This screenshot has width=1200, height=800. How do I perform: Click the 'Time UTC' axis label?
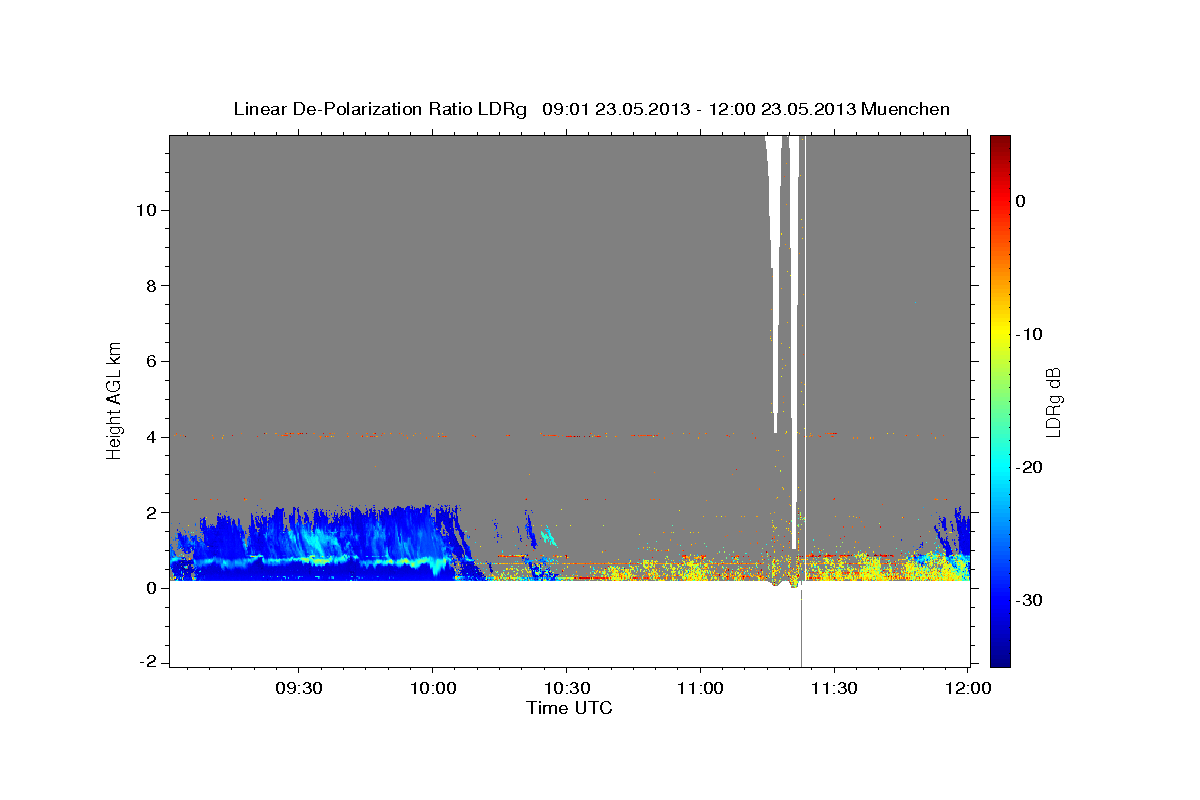click(x=569, y=708)
